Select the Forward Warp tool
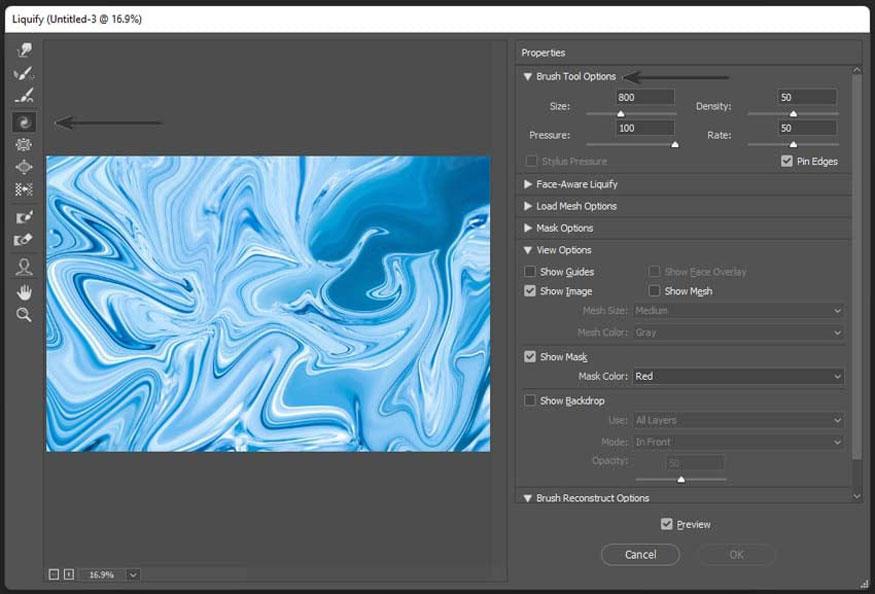Viewport: 875px width, 594px height. point(24,51)
